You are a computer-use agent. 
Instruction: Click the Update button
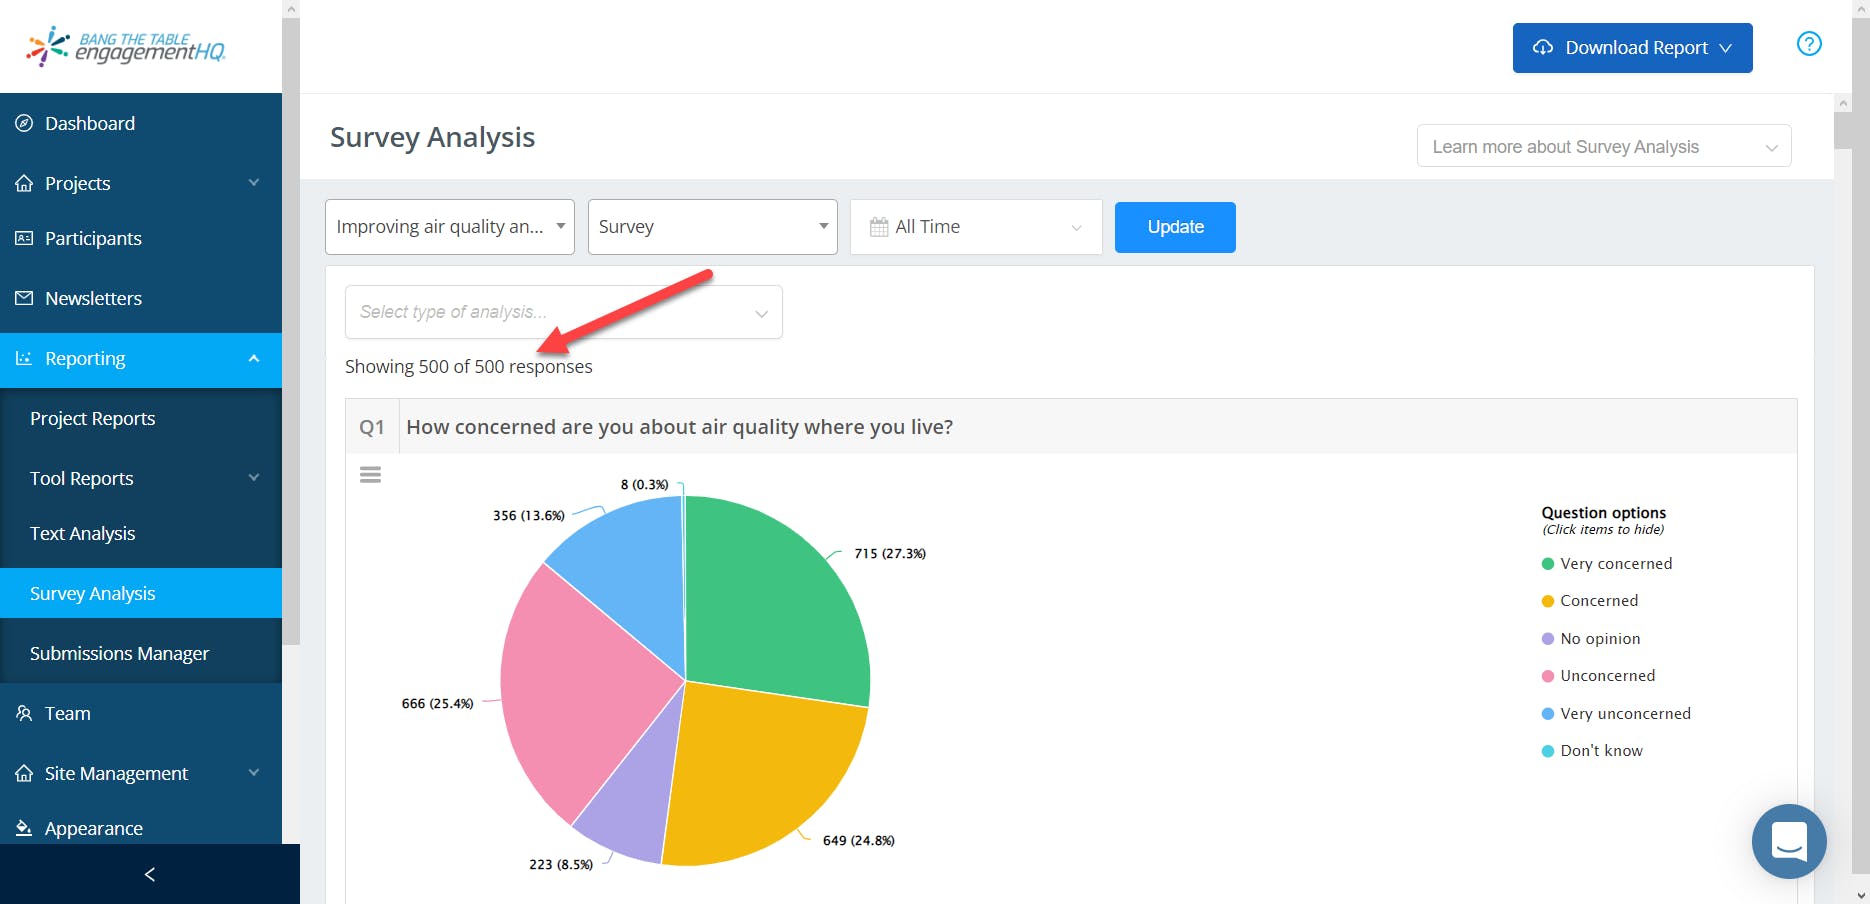(x=1175, y=227)
